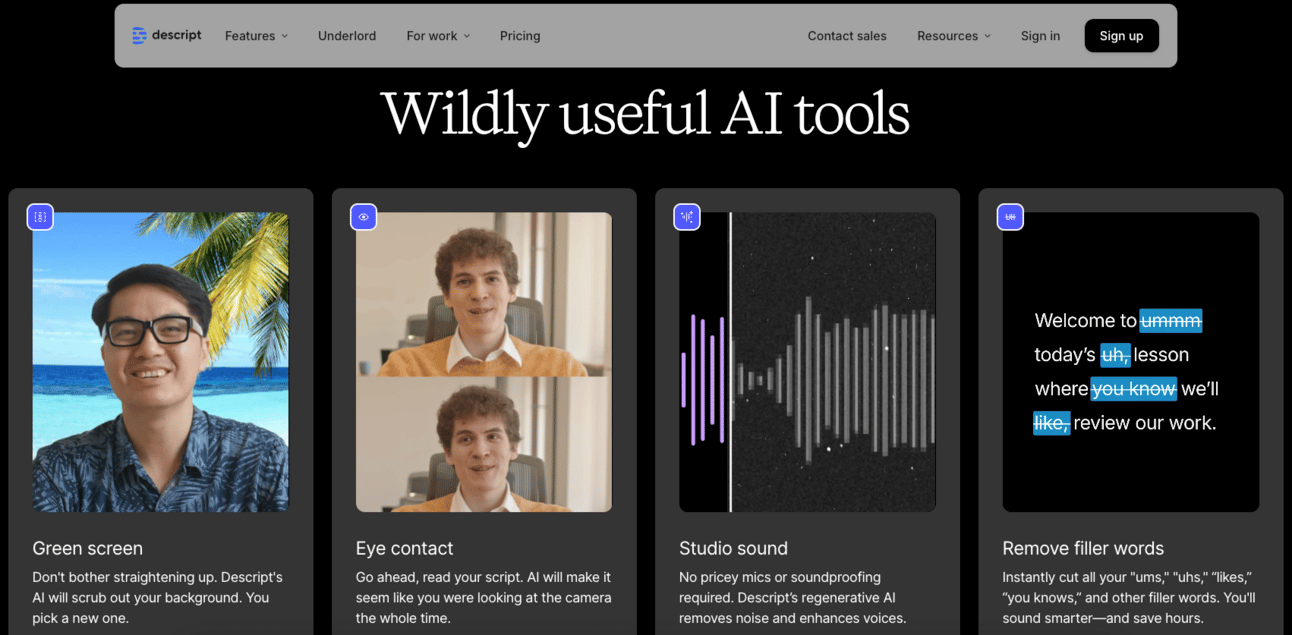
Task: Click the Studio sound waveform badge icon
Action: point(687,217)
